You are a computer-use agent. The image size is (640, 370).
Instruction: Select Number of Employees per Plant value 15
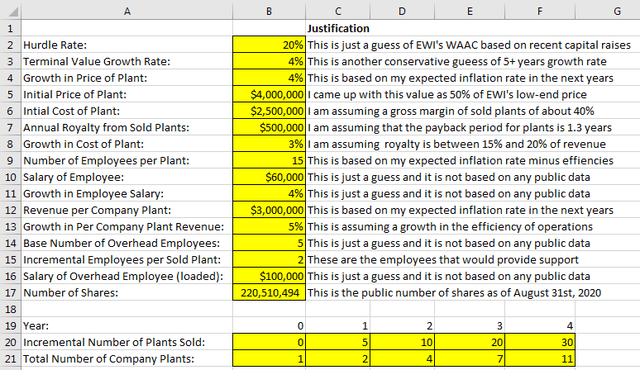[x=269, y=160]
